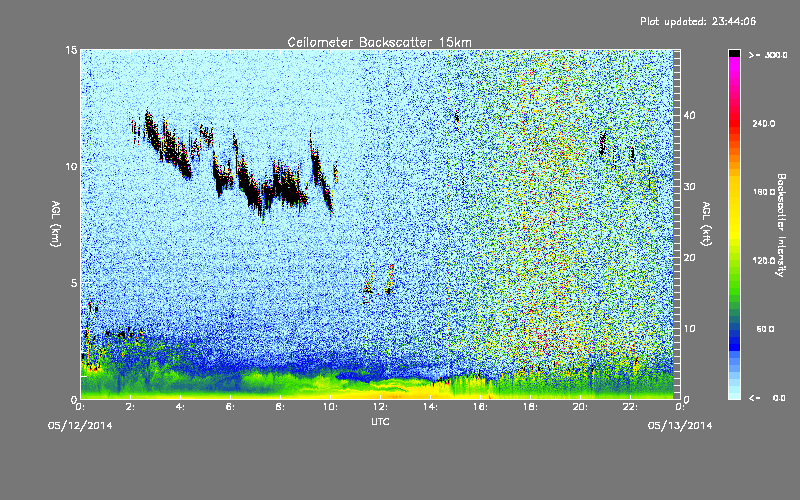This screenshot has width=800, height=500.
Task: Click the "22:" hour tick on the UTC axis
Action: 630,407
